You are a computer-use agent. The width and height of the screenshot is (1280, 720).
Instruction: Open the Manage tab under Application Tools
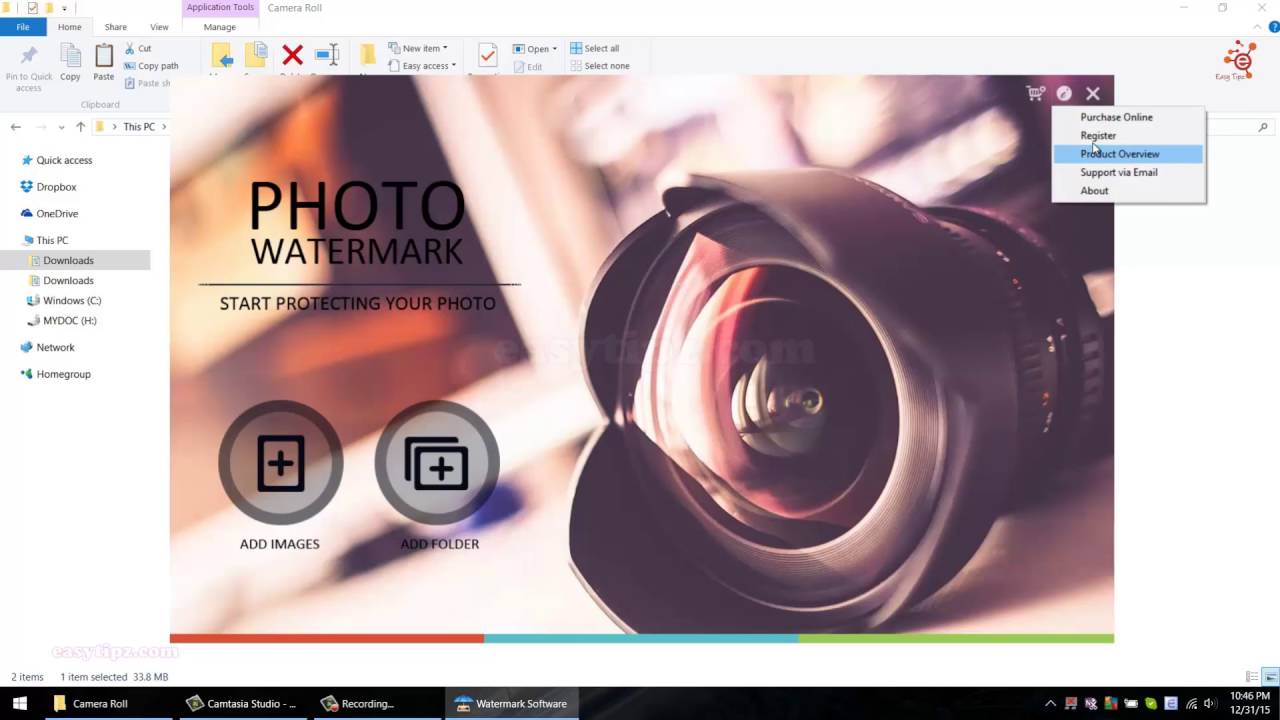(x=219, y=27)
